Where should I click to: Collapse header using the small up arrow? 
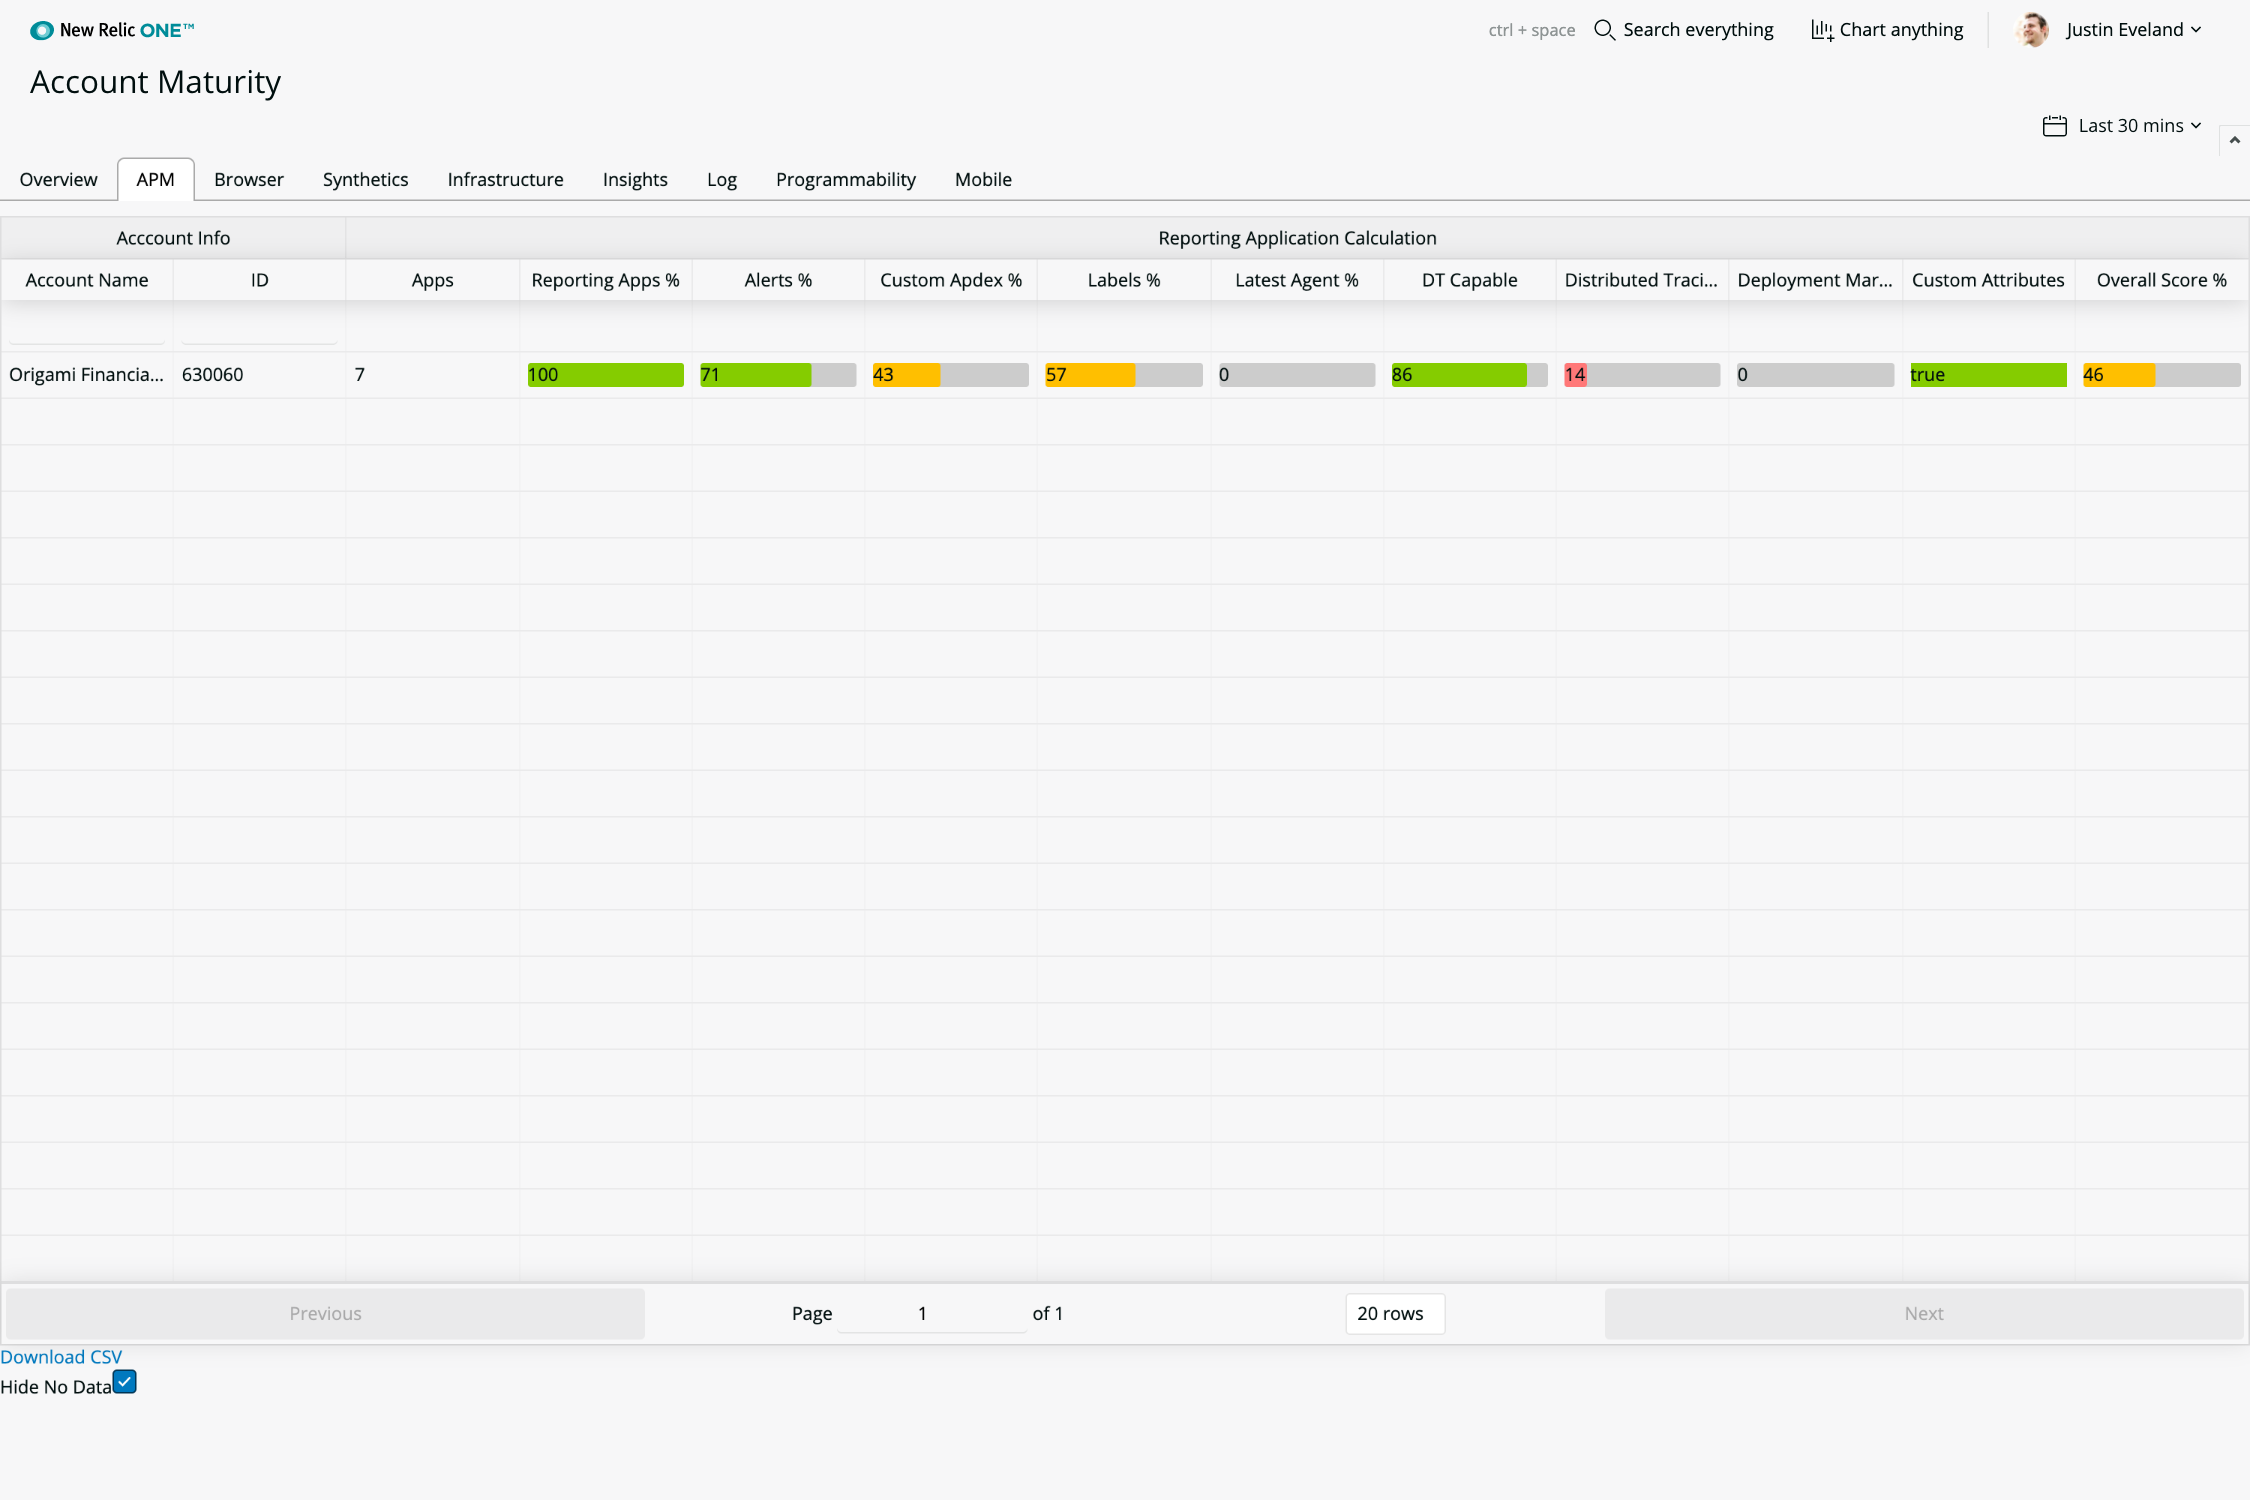[2234, 140]
